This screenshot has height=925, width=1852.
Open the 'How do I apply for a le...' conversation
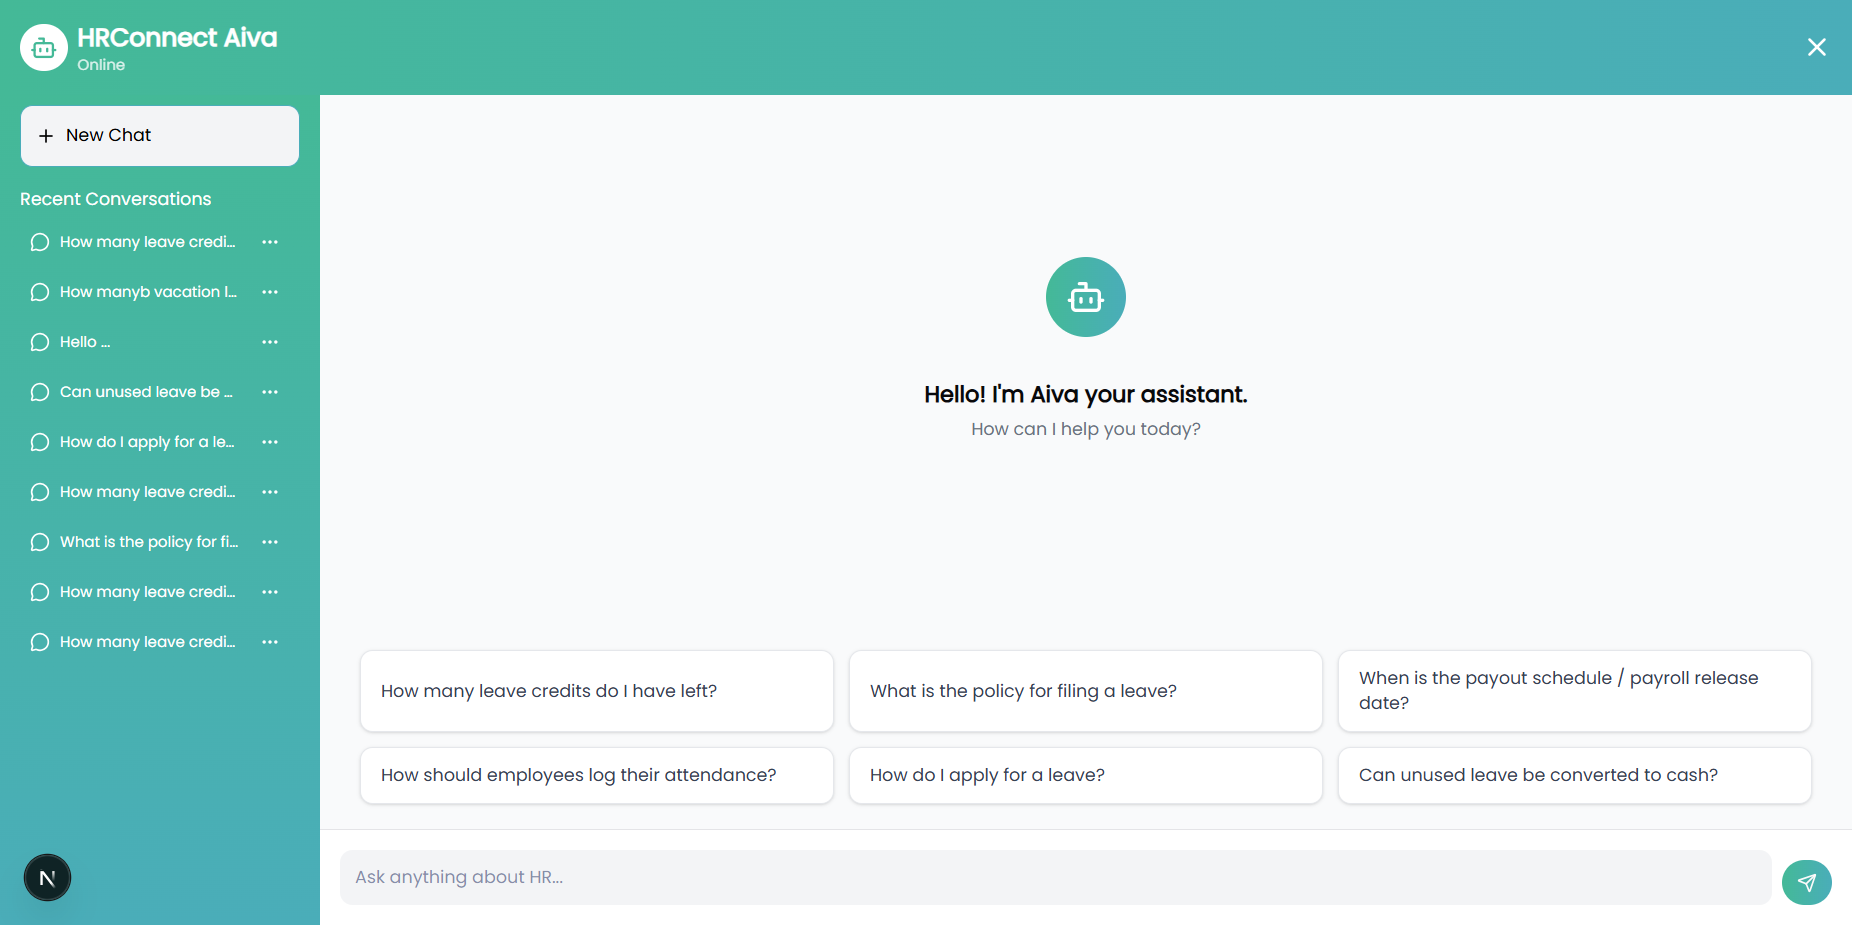coord(147,442)
